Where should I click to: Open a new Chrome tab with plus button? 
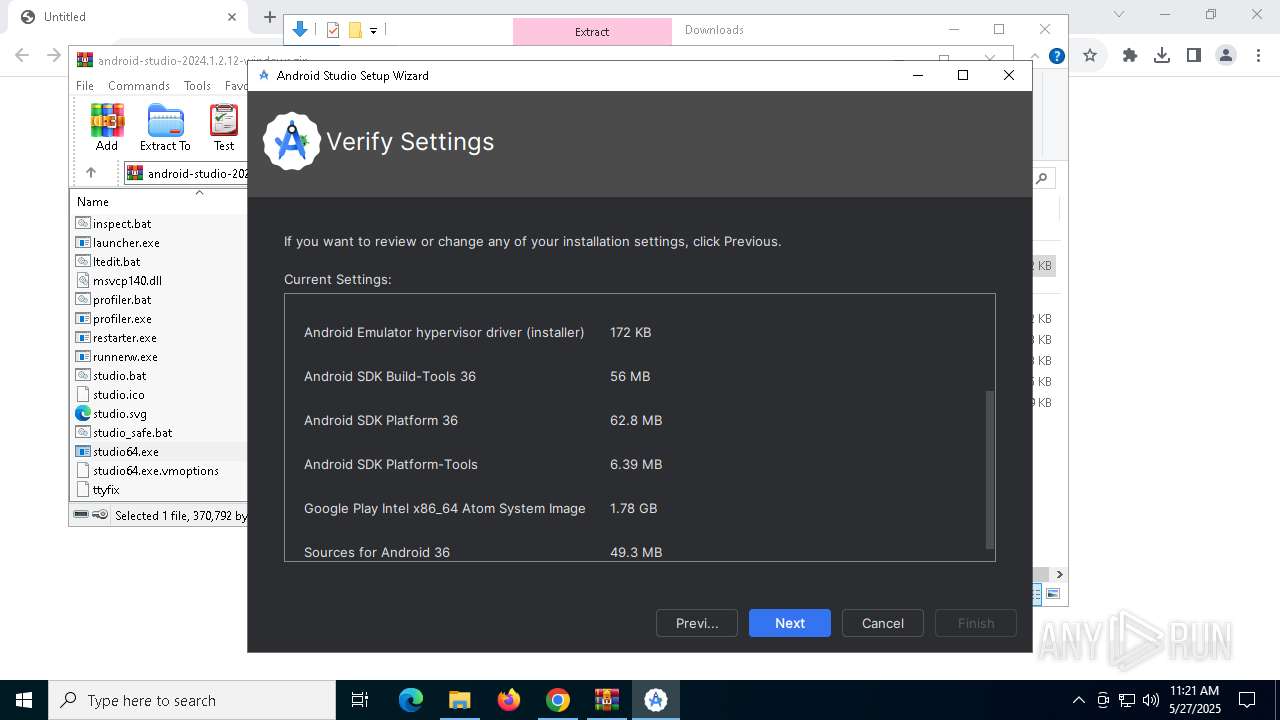click(x=269, y=17)
